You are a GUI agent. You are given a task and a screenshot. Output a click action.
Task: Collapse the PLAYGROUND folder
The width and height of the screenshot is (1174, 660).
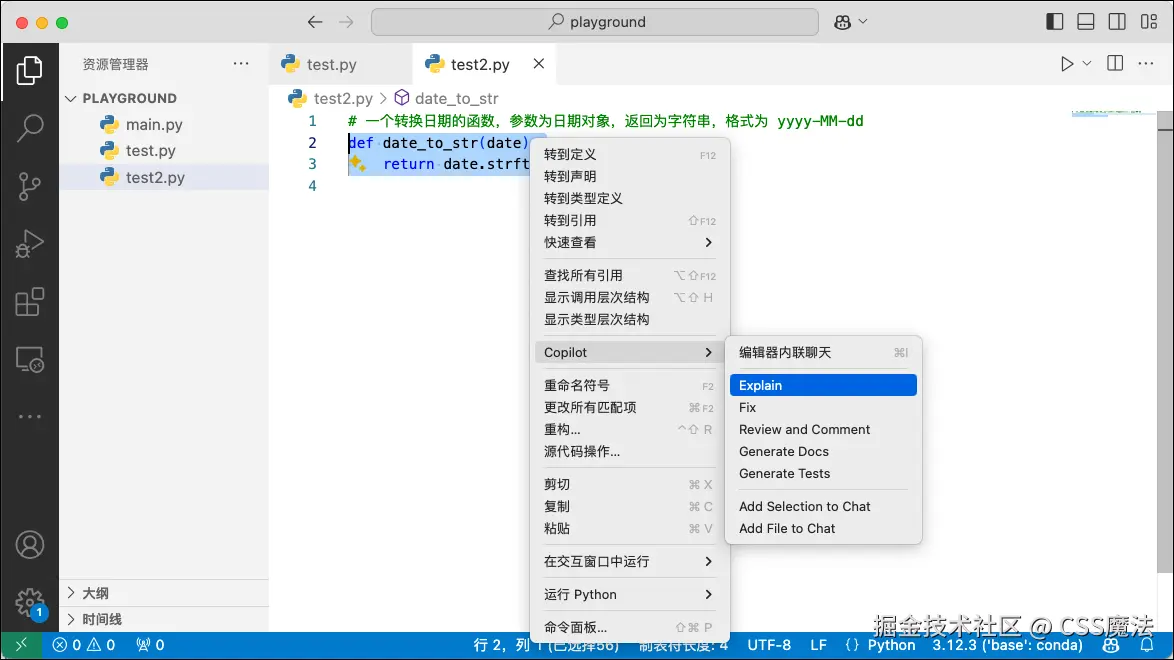(x=70, y=98)
